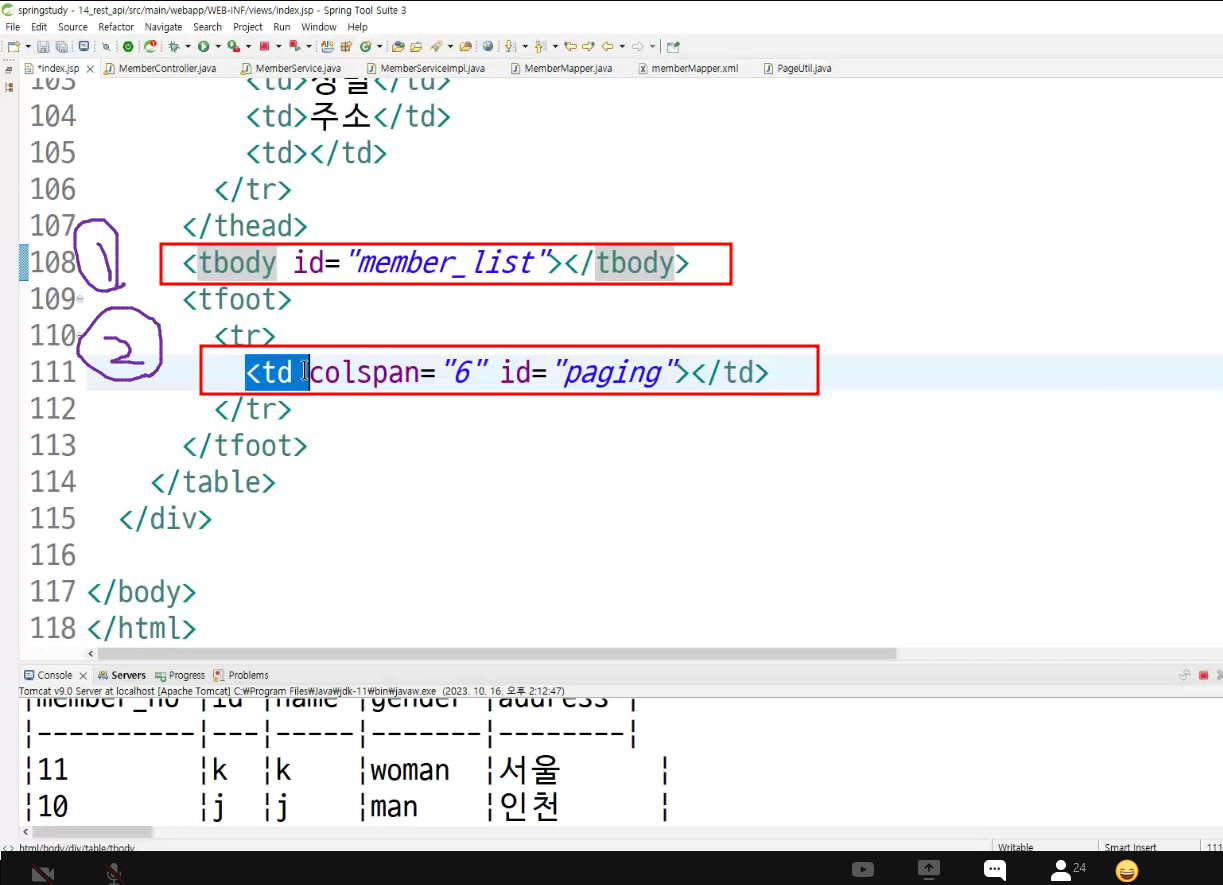Open the Refactor menu
1223x885 pixels.
(x=116, y=27)
